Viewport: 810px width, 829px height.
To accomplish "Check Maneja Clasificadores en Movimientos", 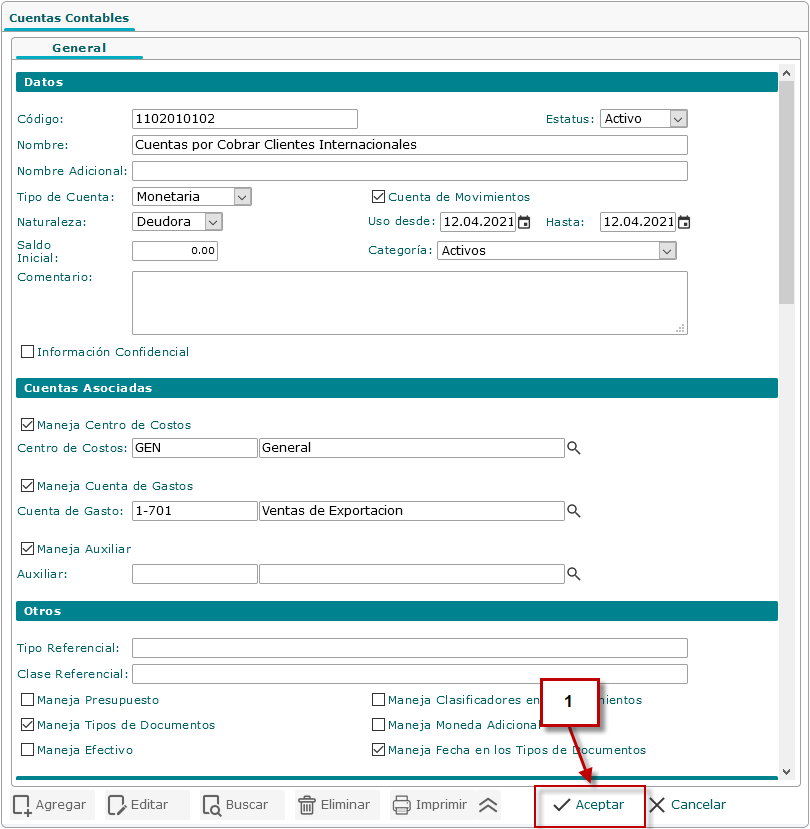I will click(378, 699).
